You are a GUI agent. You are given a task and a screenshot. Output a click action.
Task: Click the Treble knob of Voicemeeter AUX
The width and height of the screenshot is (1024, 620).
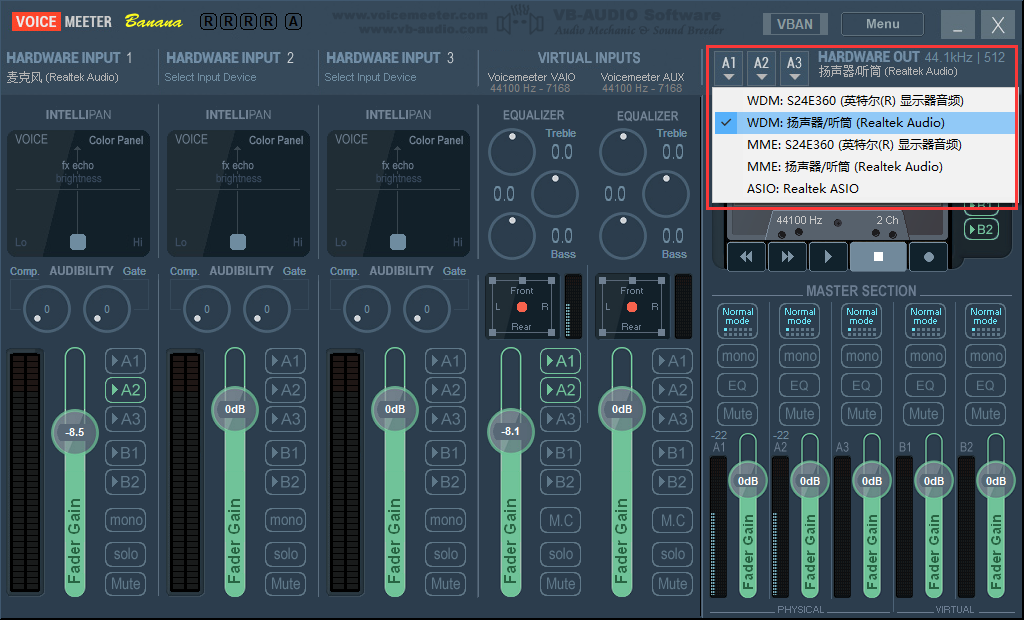tap(623, 152)
